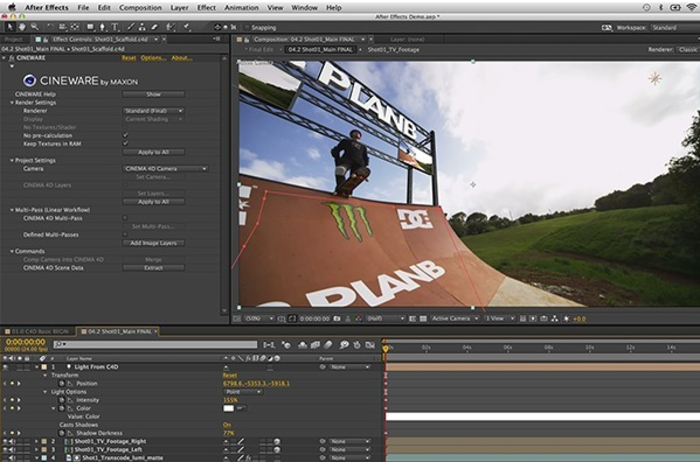Collapse the Render Settings section
700x462 pixels.
click(13, 102)
